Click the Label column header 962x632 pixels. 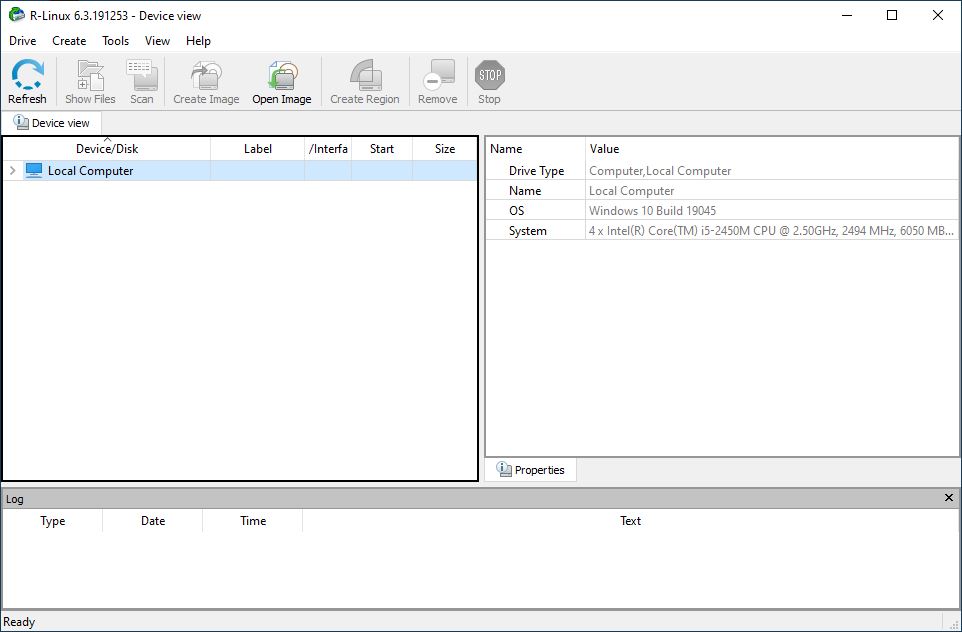click(x=258, y=148)
